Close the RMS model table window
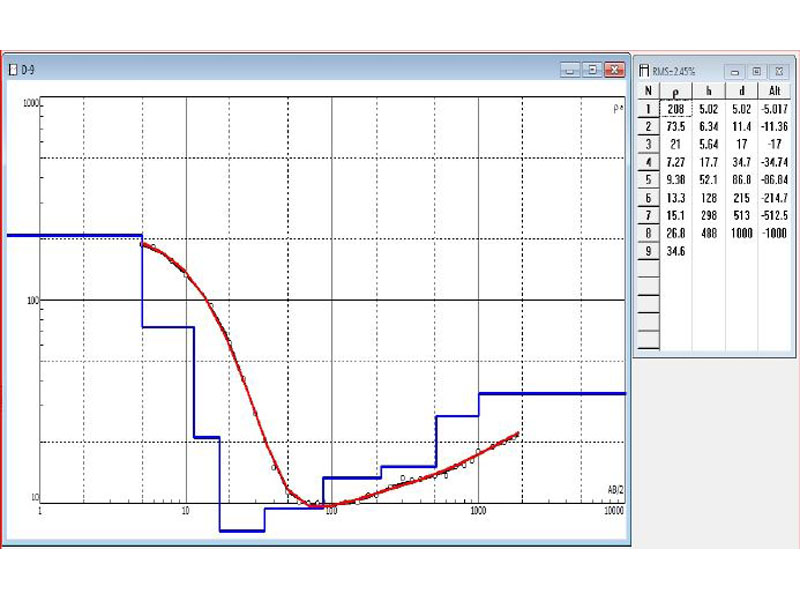800x600 pixels. (x=779, y=72)
